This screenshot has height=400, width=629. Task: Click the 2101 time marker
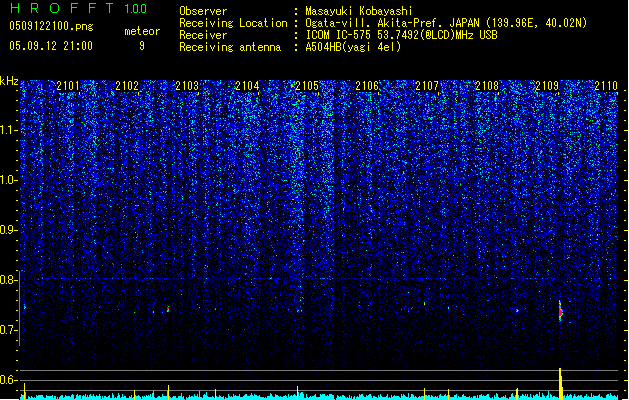pyautogui.click(x=68, y=86)
